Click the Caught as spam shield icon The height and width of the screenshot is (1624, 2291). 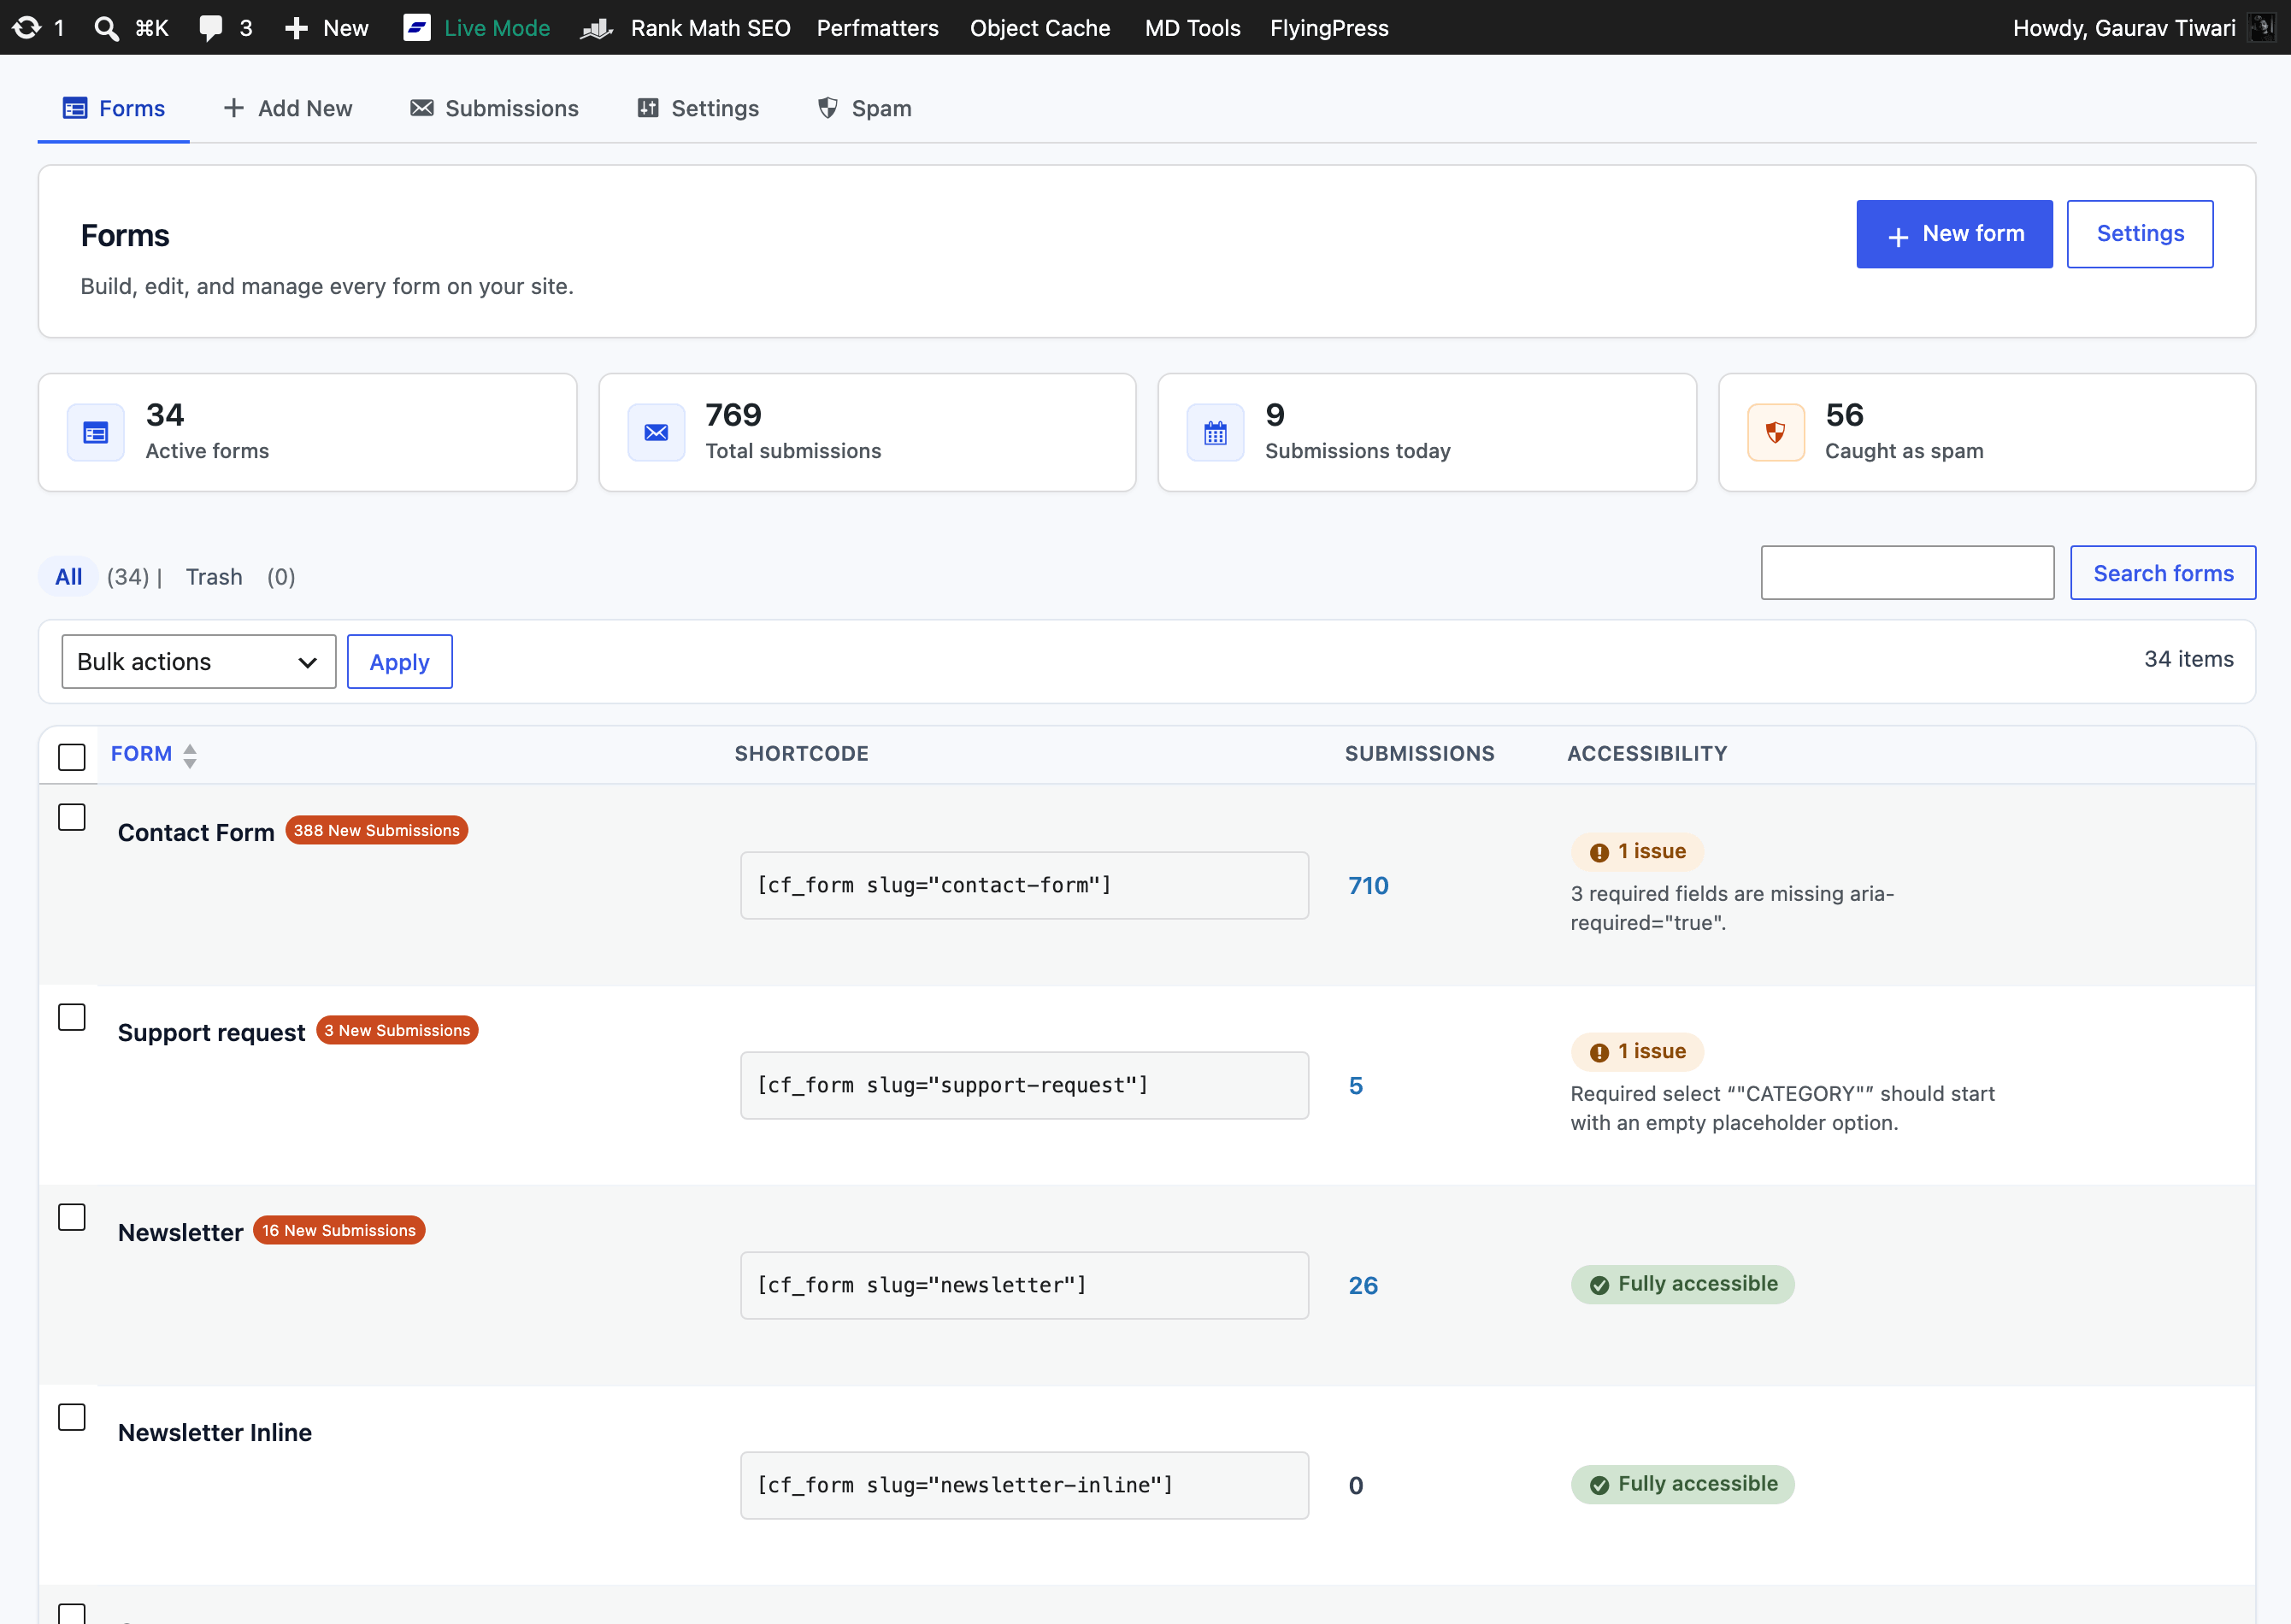pos(1775,432)
